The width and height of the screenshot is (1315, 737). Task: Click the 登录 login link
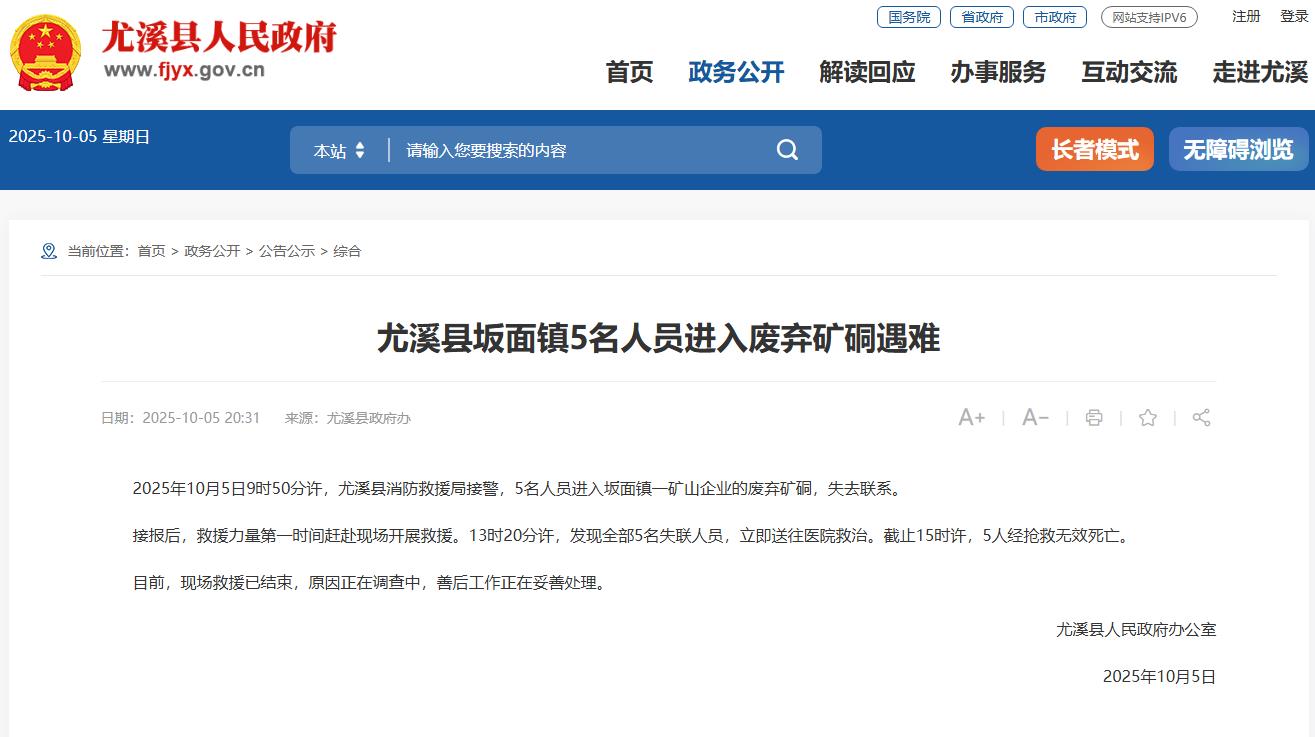[x=1294, y=16]
